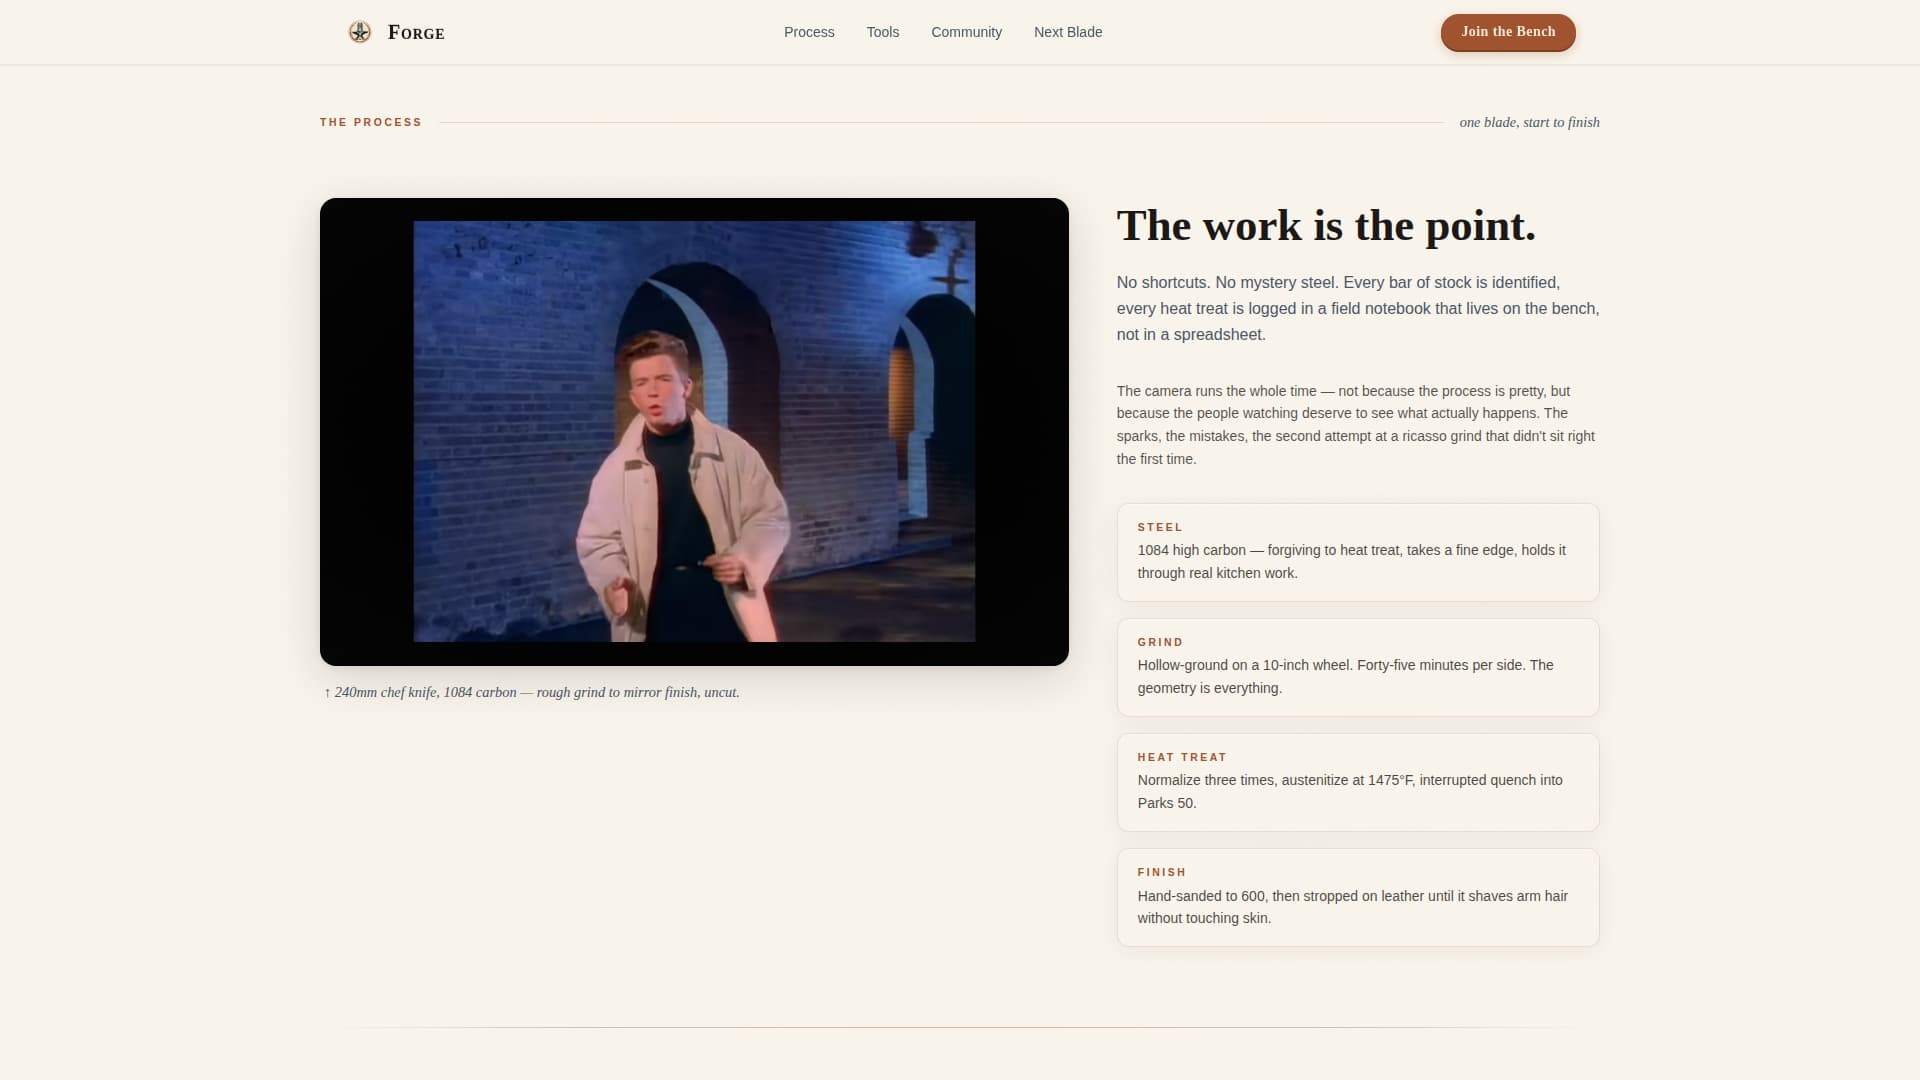Click the 240mm chef knife caption

[532, 692]
